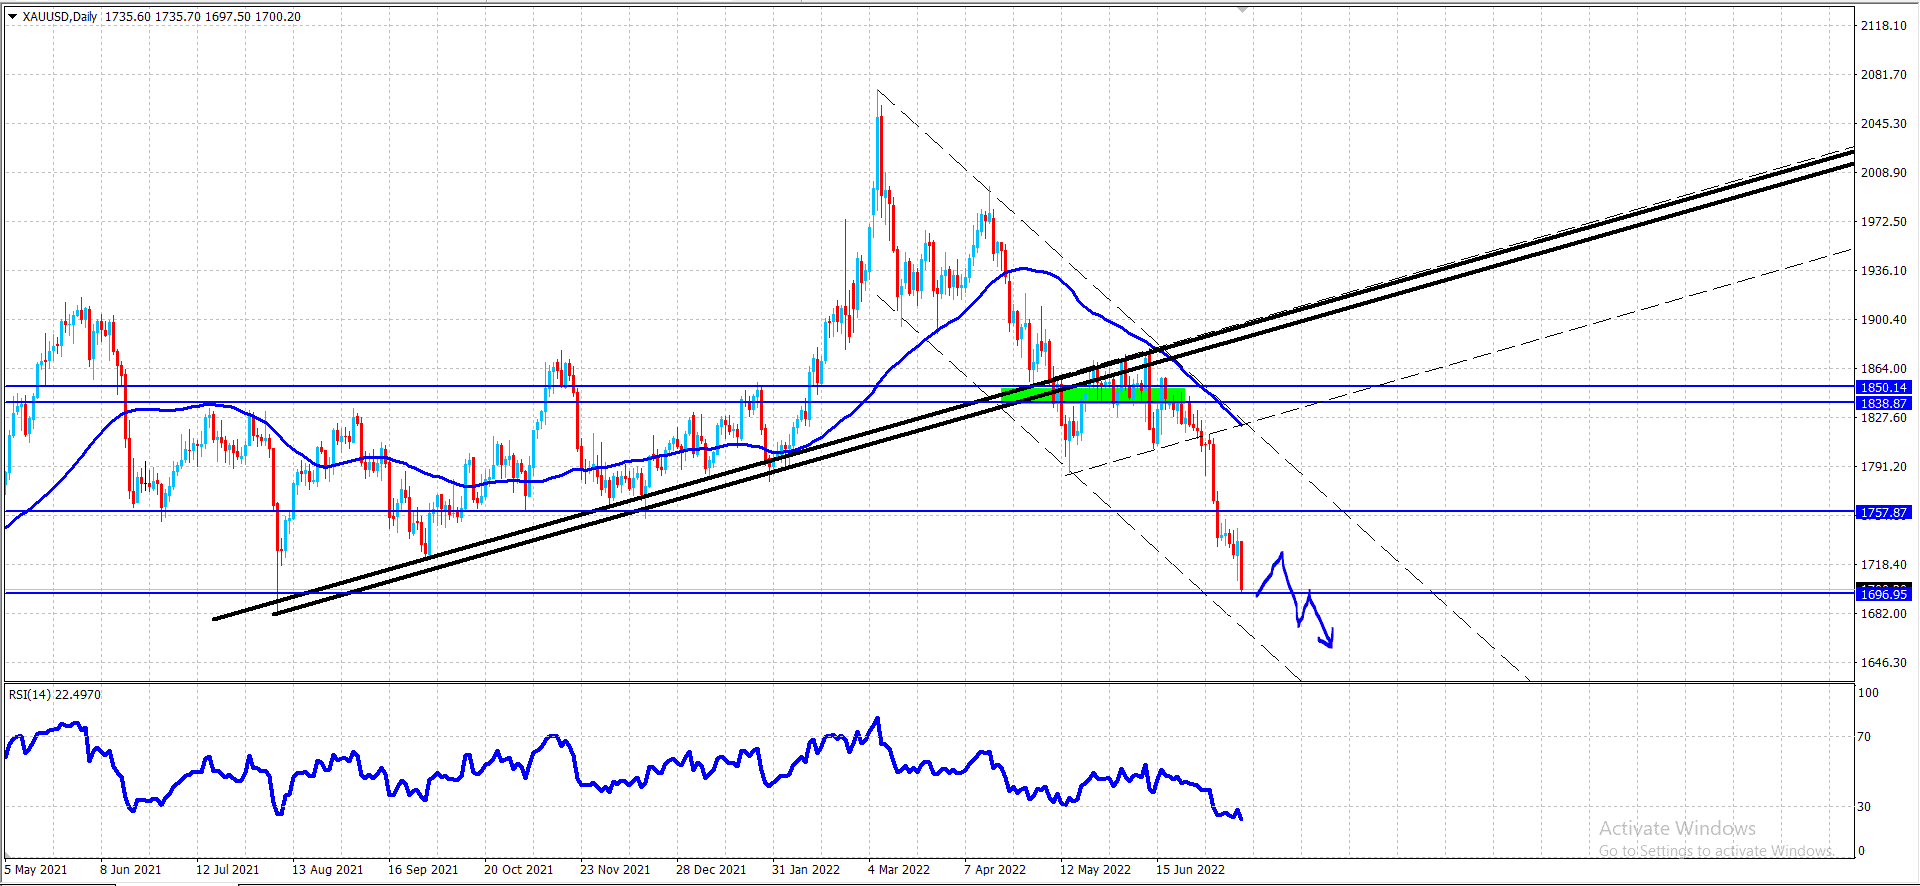Select the 1850.14 horizontal line price label
The width and height of the screenshot is (1920, 886).
pos(1884,387)
